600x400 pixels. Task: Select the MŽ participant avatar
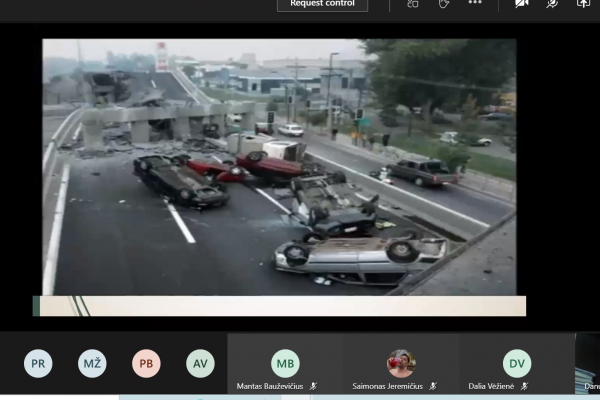tap(92, 363)
